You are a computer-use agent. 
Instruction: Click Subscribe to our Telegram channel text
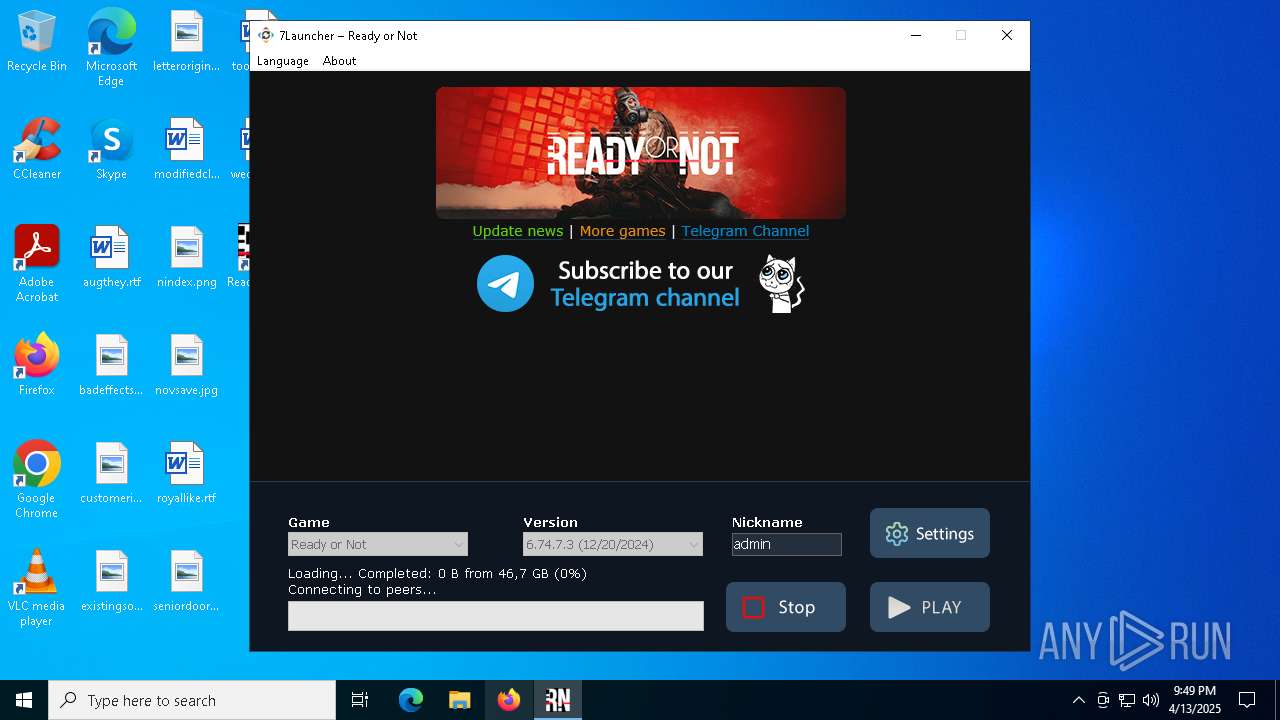[645, 284]
